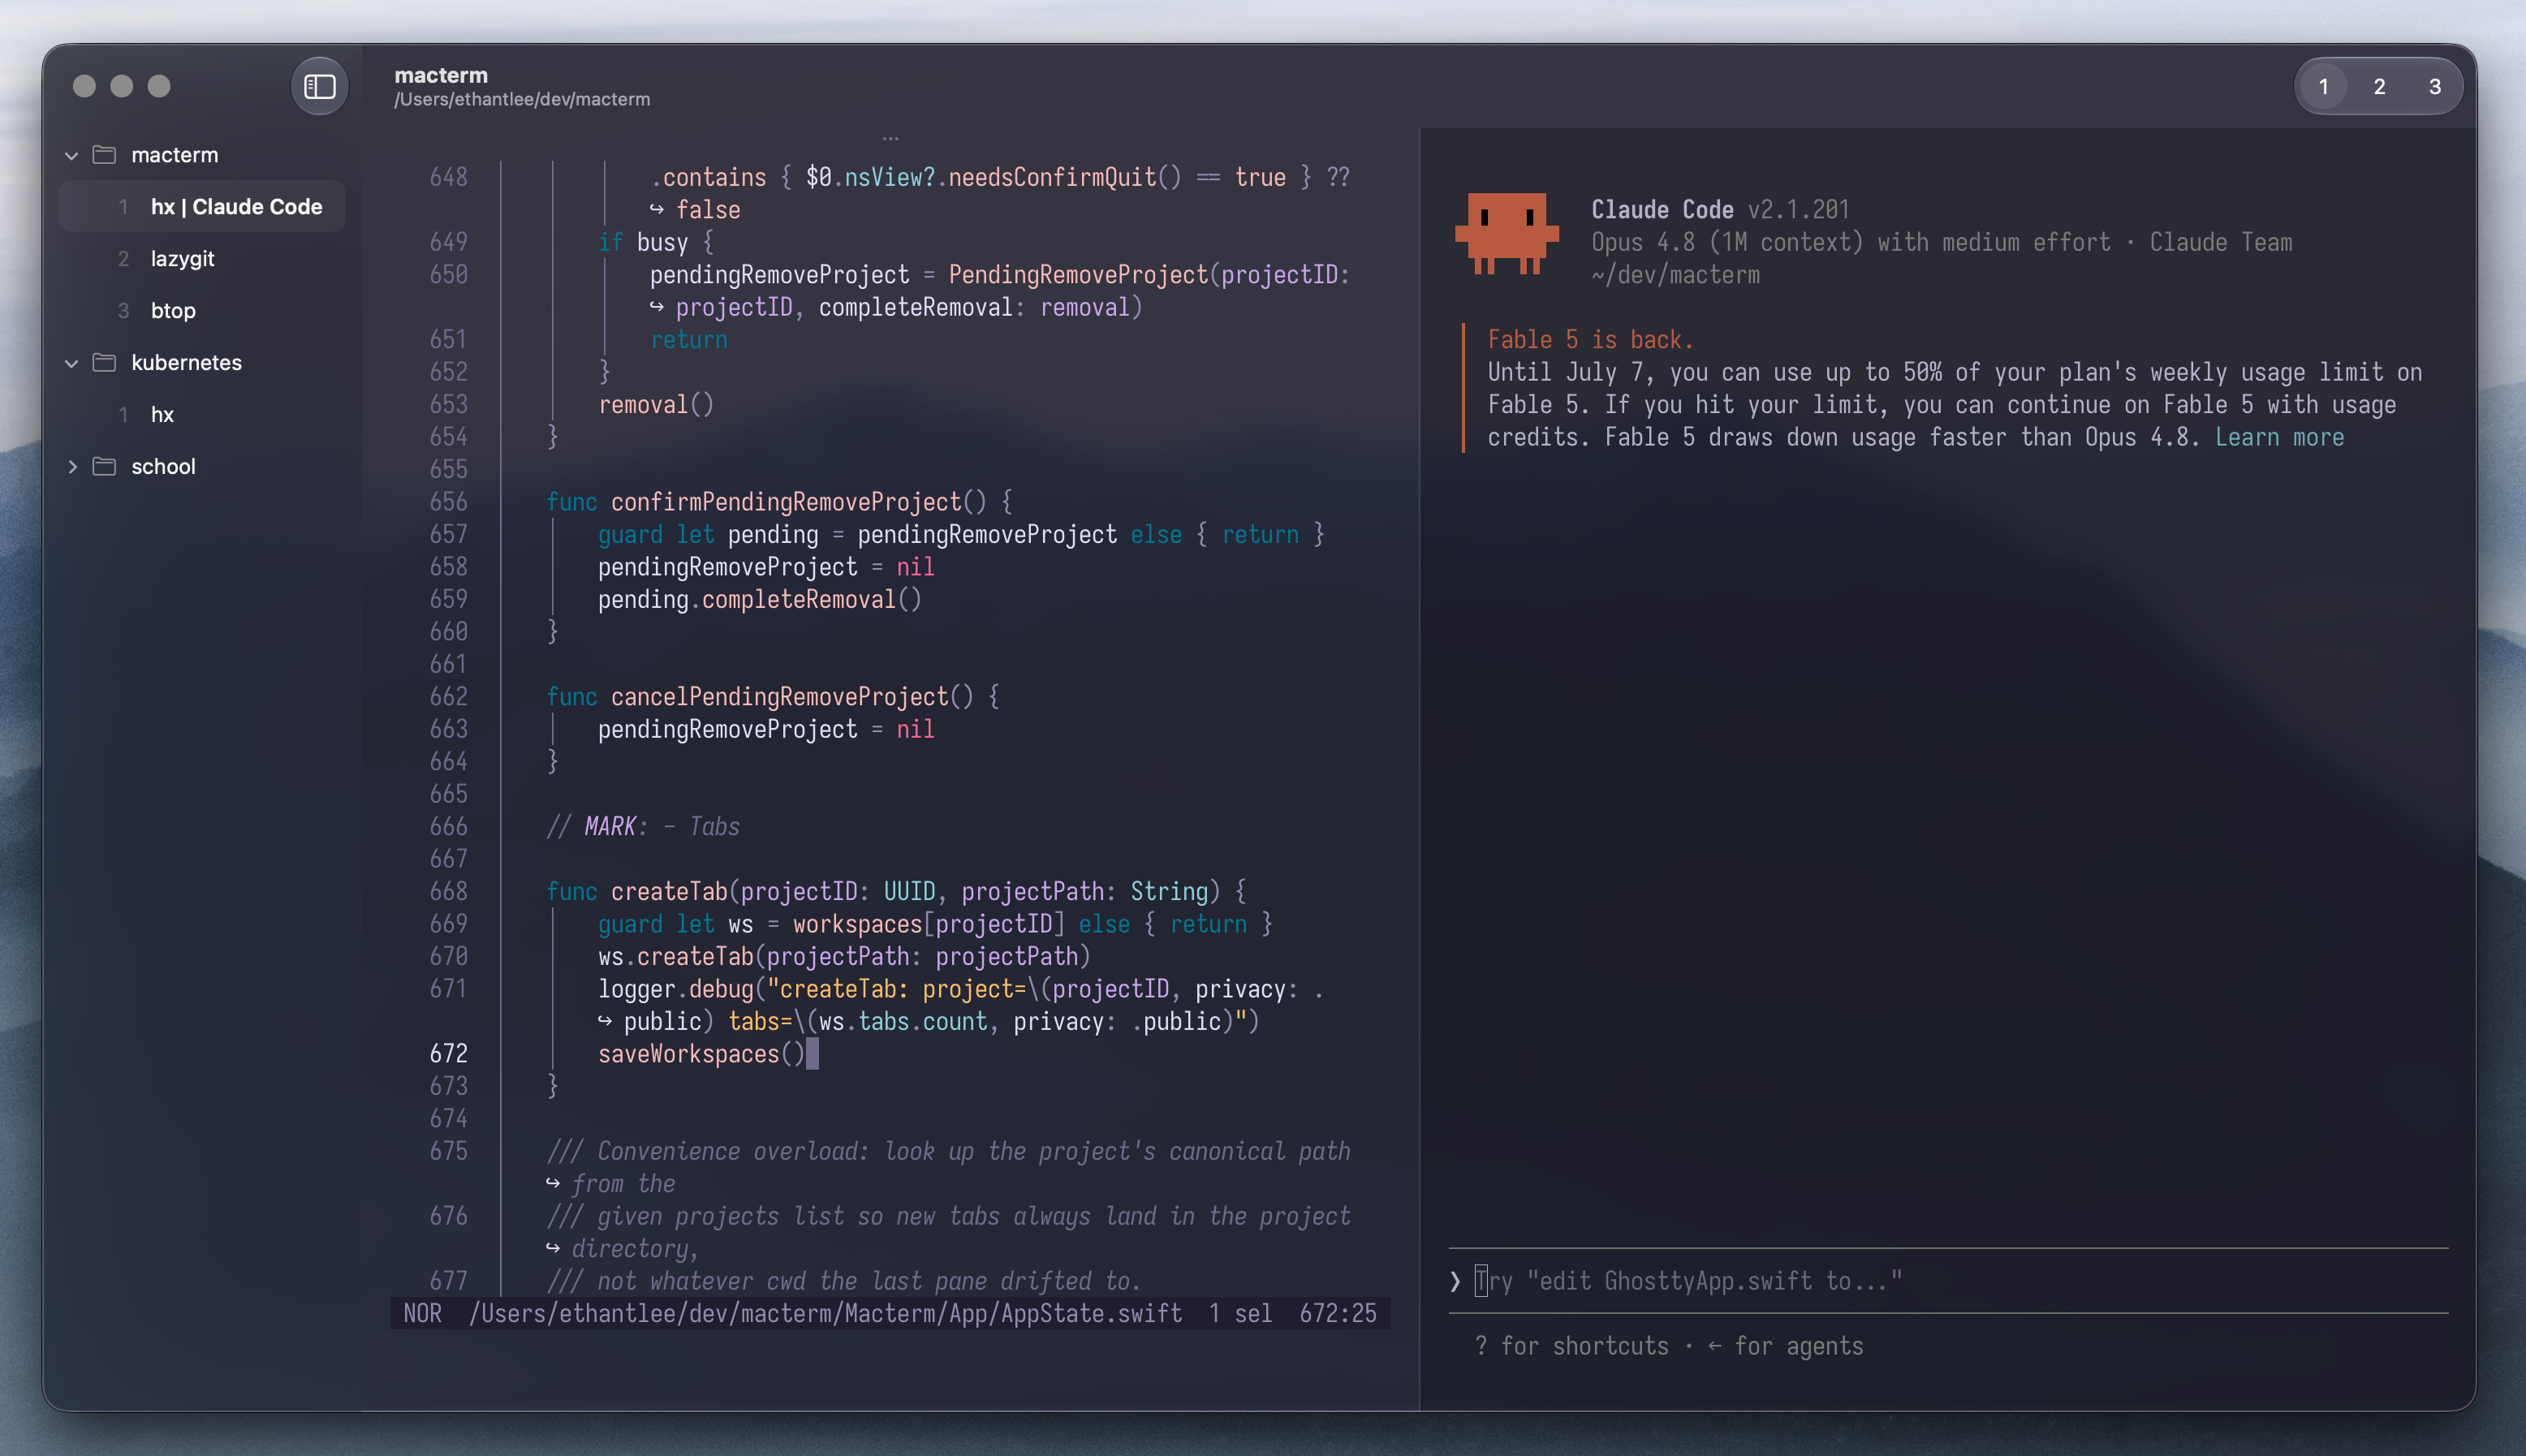Screen dimensions: 2526x1456
Task: Click the Claude Code mascot logo
Action: coord(1506,234)
